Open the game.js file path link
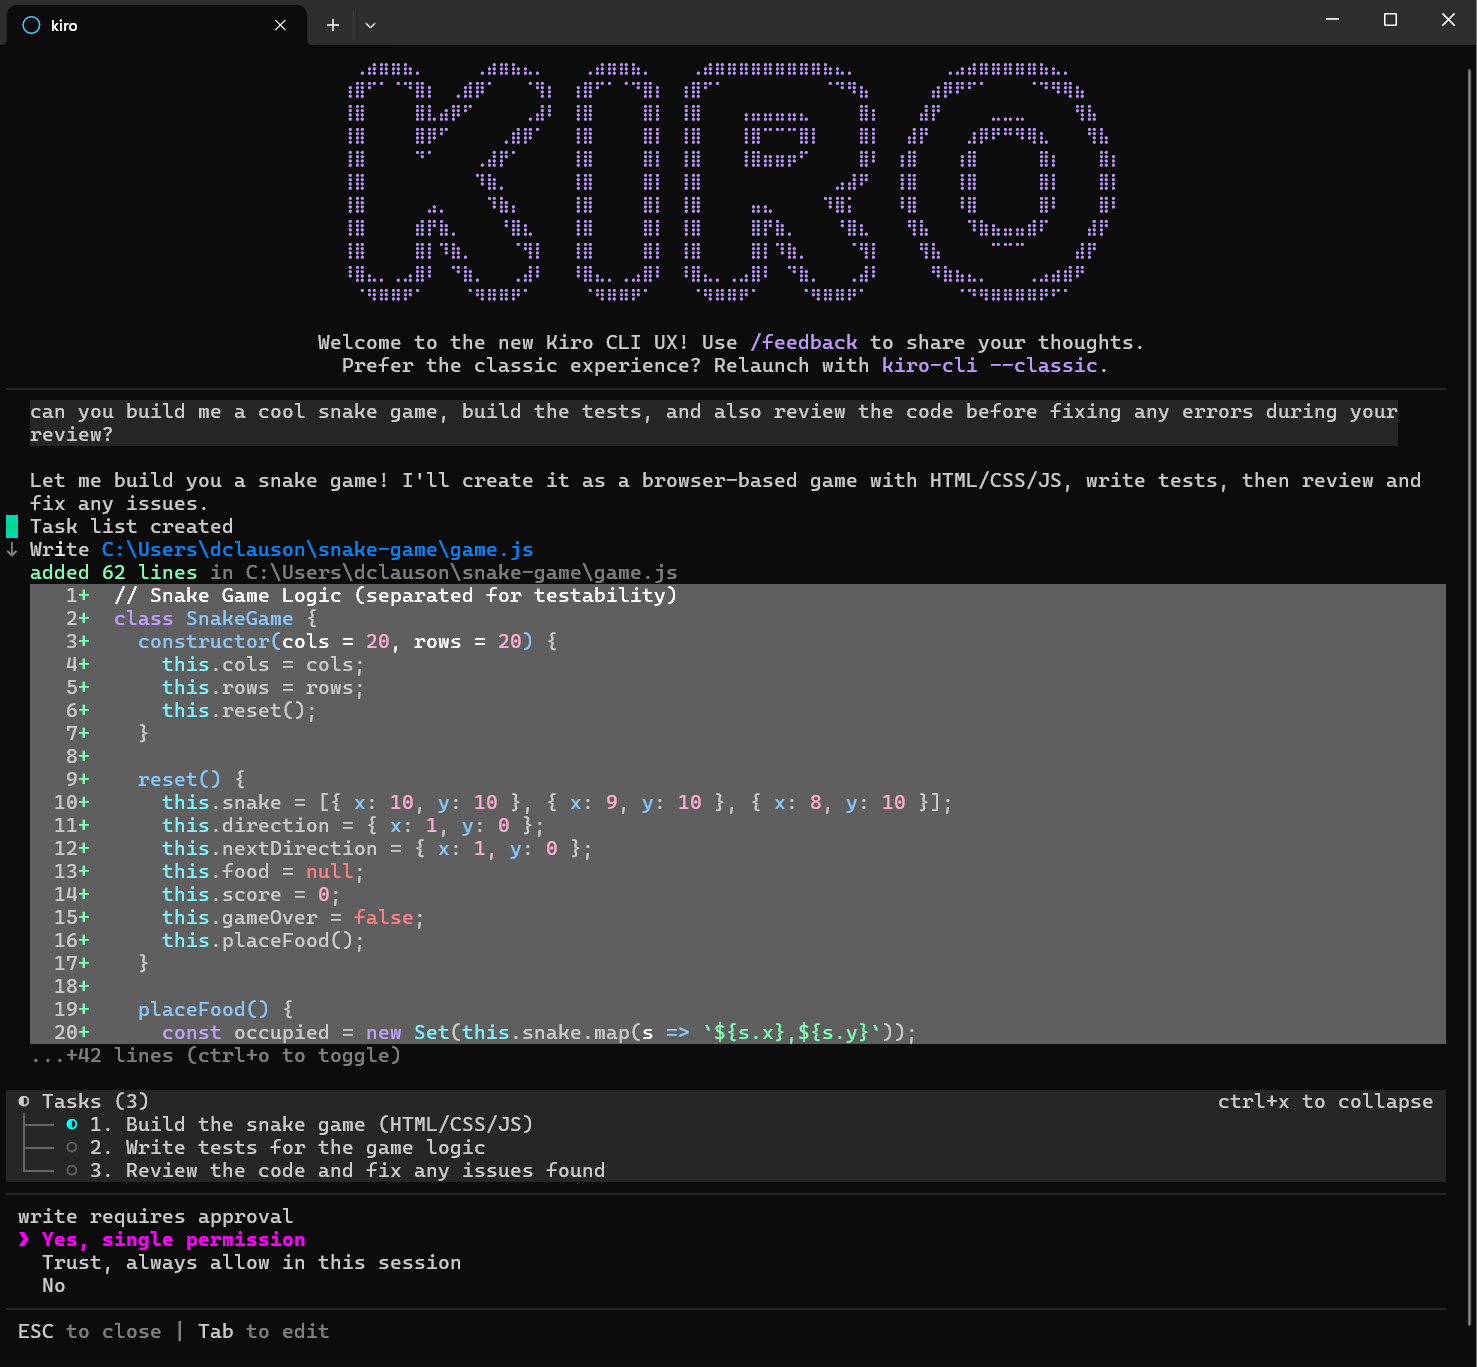This screenshot has width=1477, height=1367. [317, 549]
